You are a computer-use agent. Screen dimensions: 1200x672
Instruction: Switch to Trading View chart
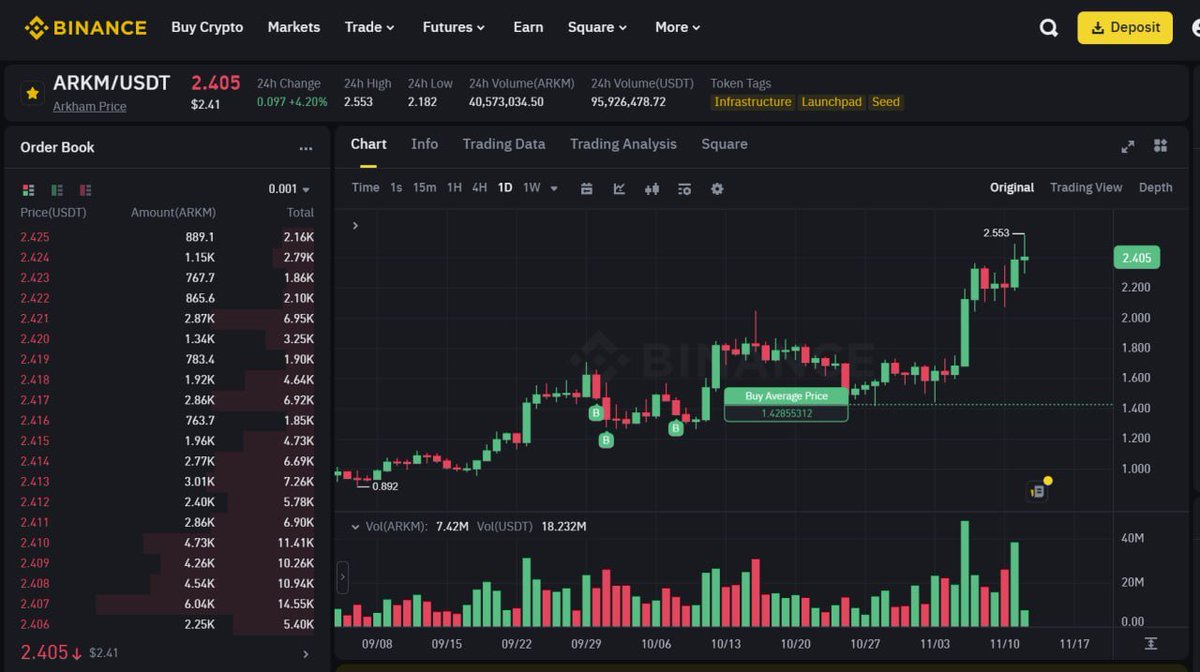click(1086, 188)
